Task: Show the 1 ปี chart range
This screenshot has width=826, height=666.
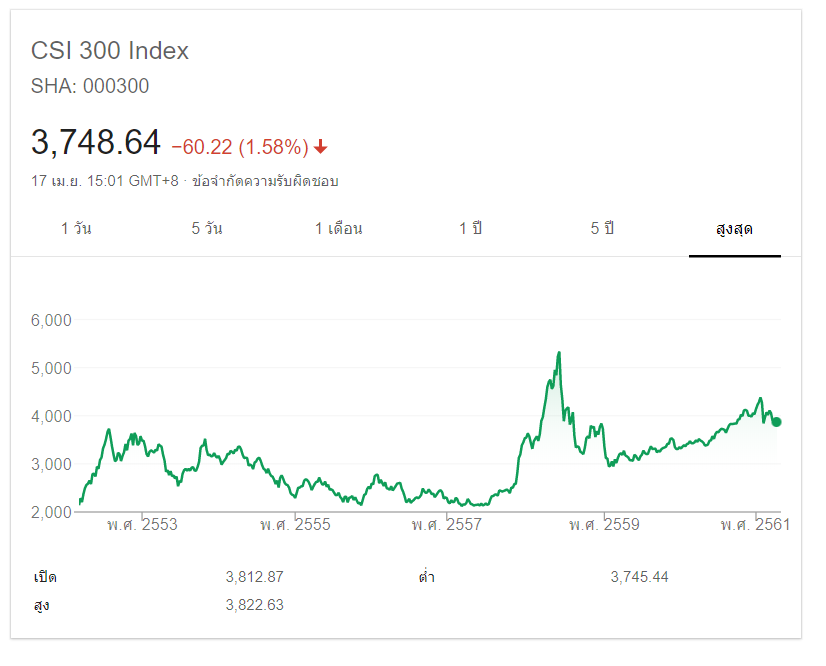Action: click(470, 229)
